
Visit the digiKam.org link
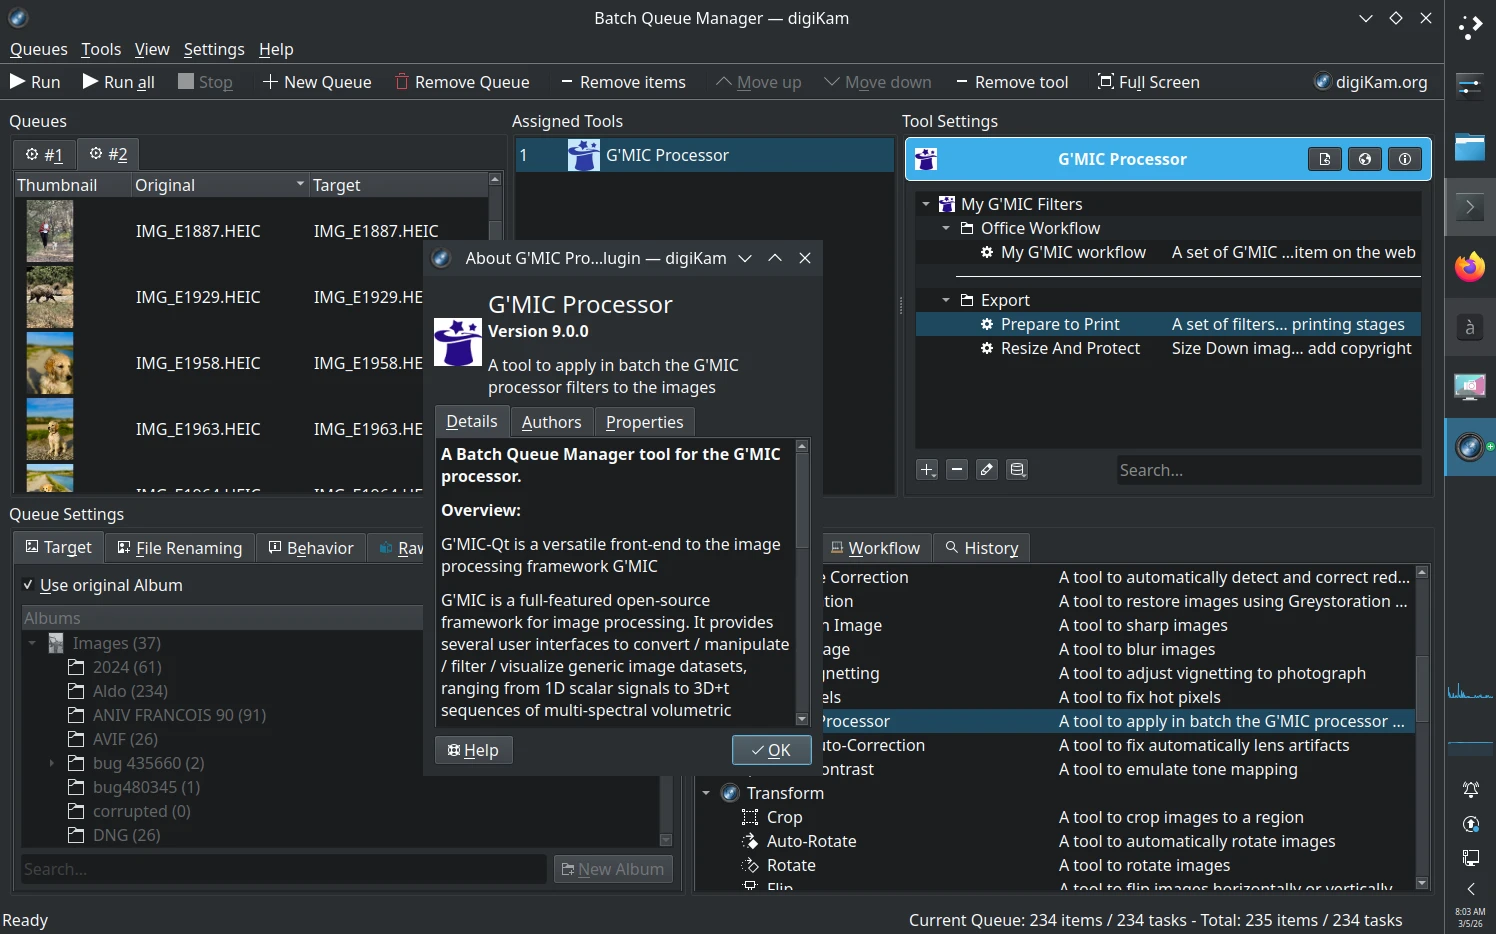coord(1370,82)
